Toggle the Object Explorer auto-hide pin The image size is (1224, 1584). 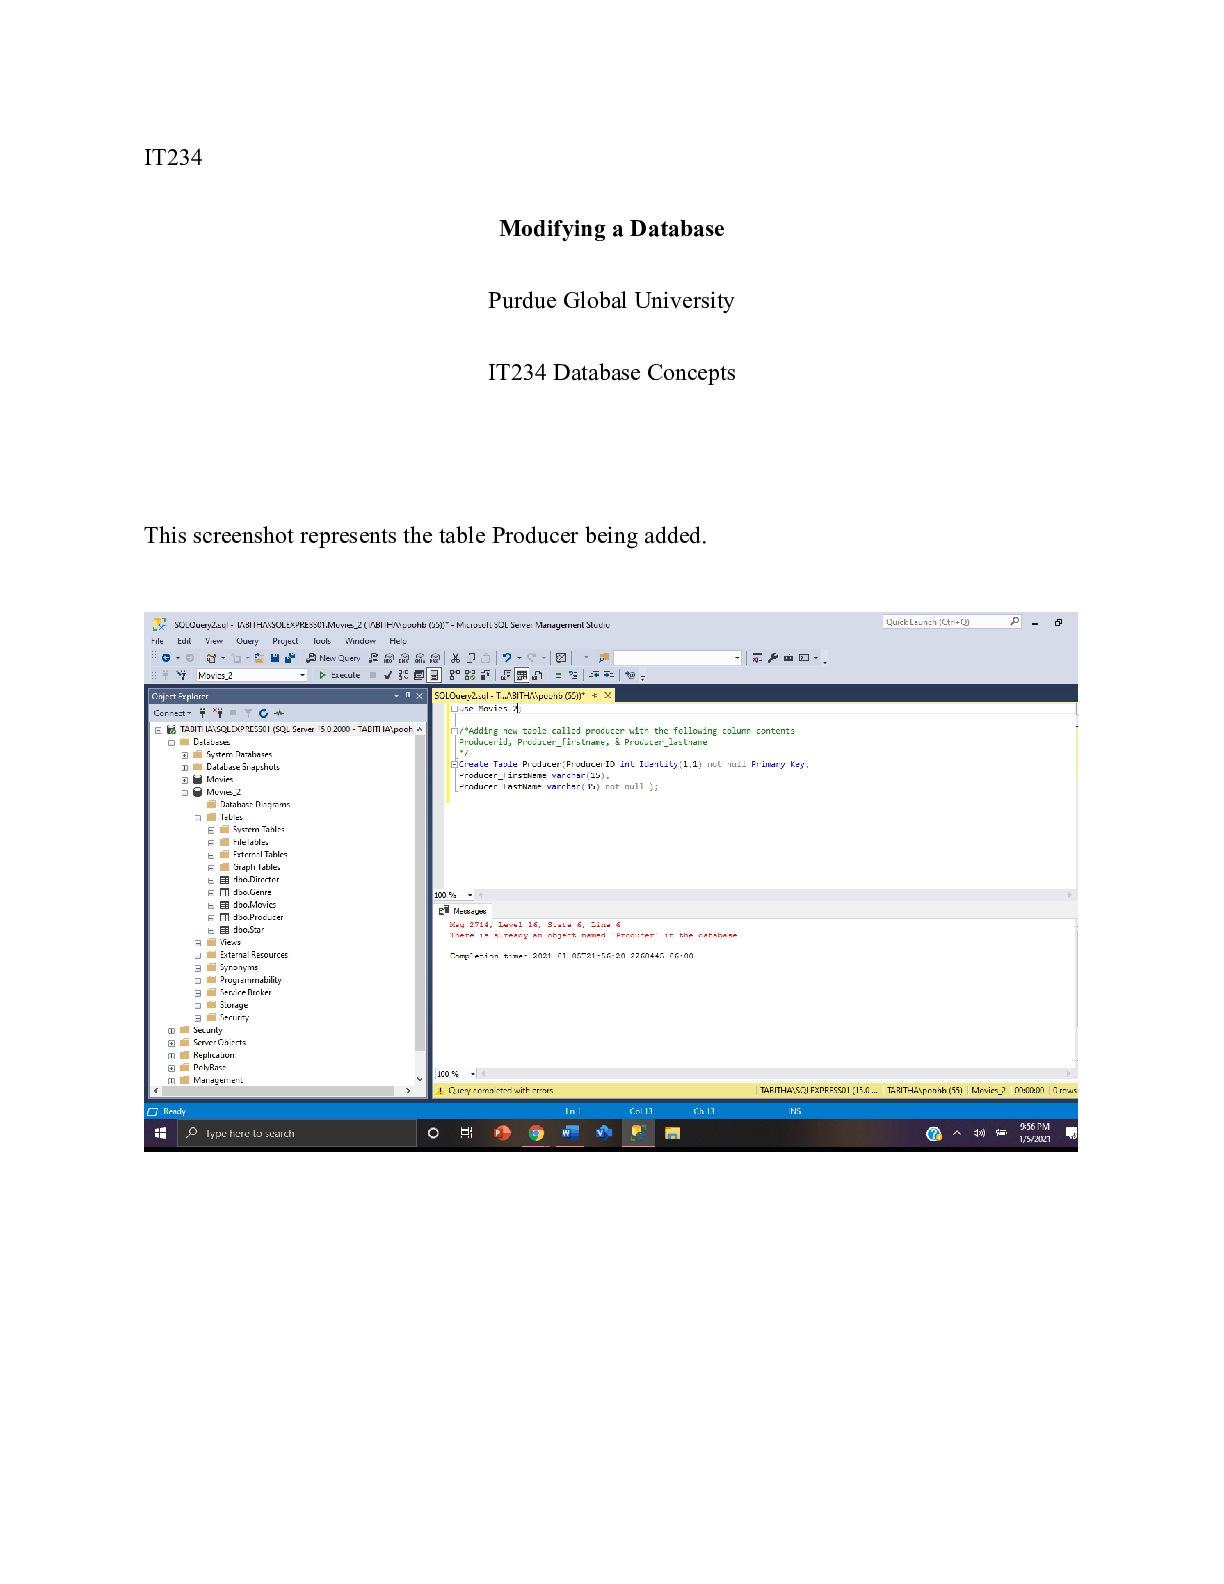tap(407, 695)
